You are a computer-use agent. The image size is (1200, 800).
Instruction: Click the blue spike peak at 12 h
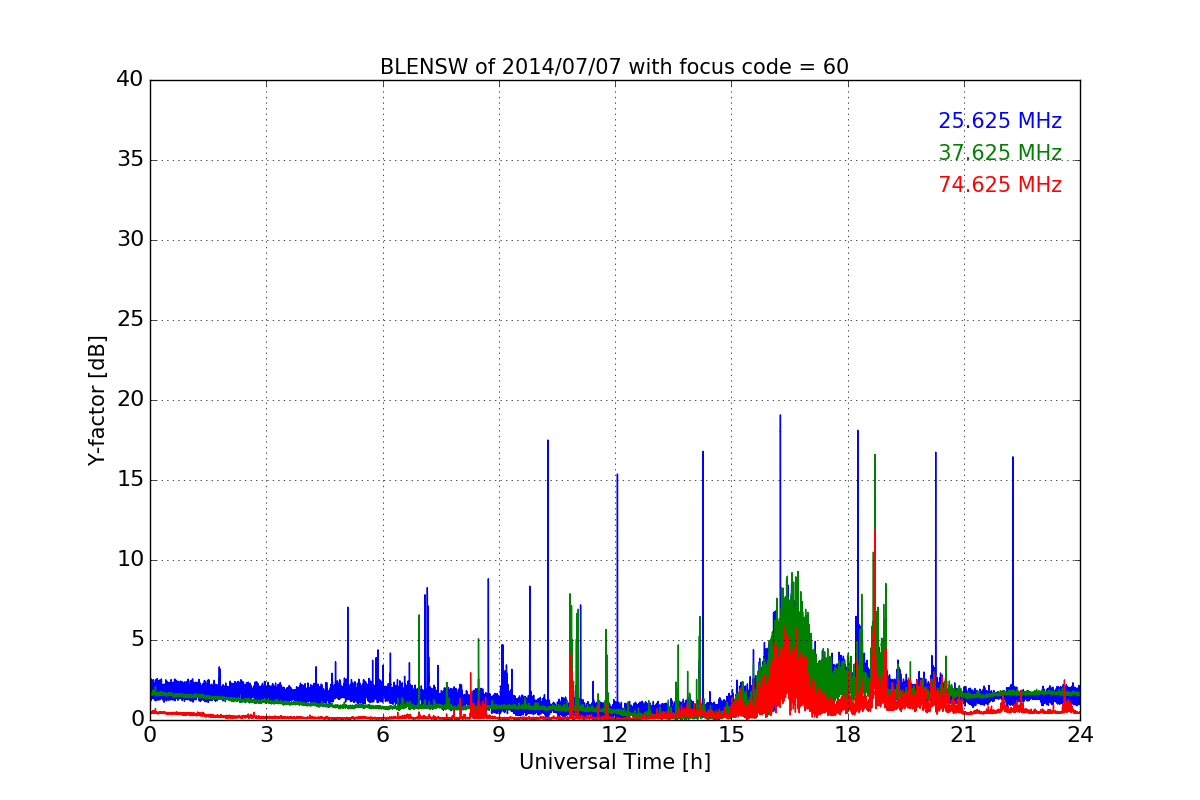pos(617,475)
